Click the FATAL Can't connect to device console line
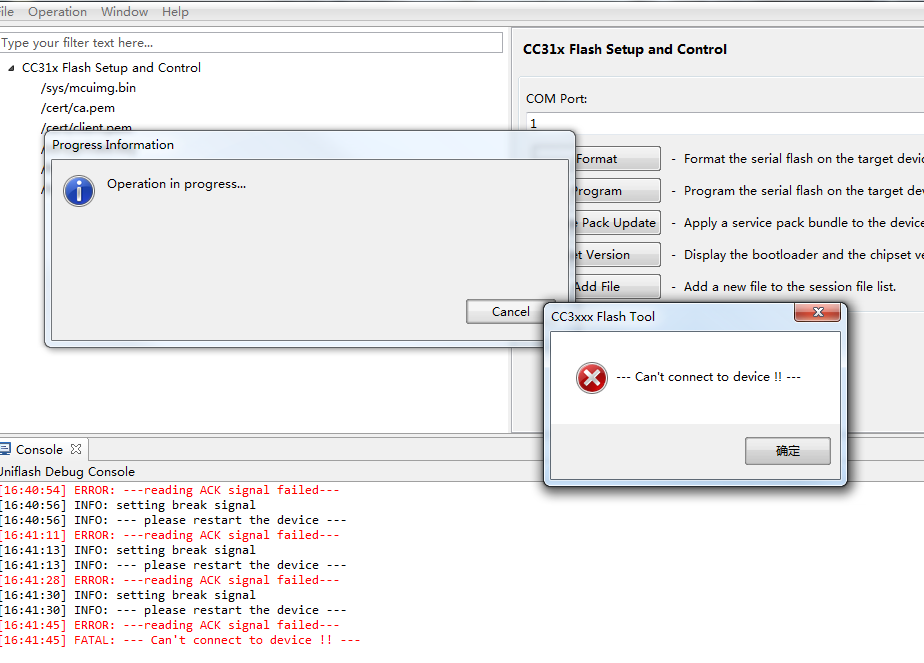This screenshot has width=924, height=663. tap(180, 641)
